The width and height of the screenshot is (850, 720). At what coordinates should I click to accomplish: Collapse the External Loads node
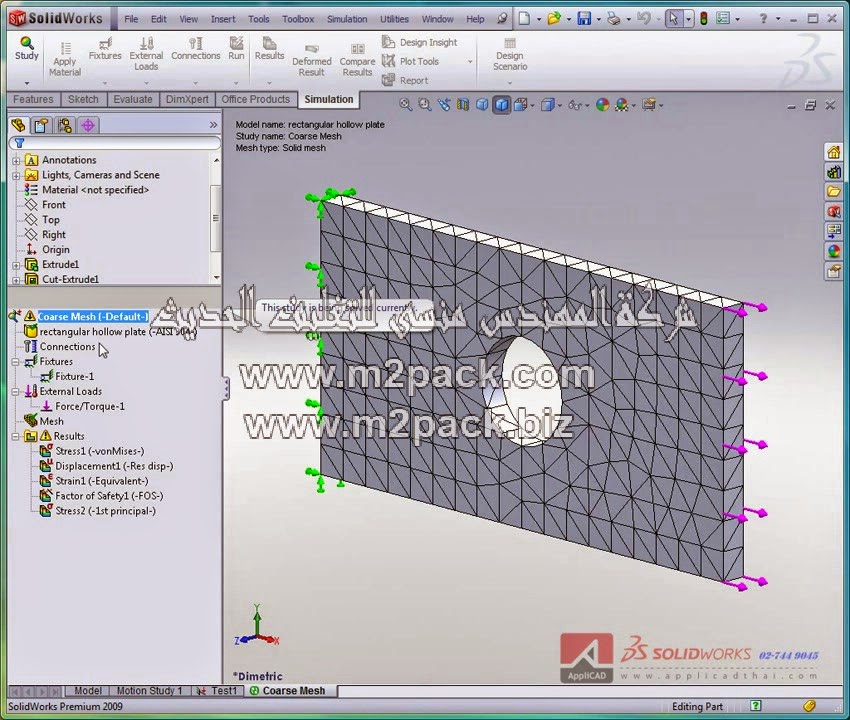(x=16, y=391)
